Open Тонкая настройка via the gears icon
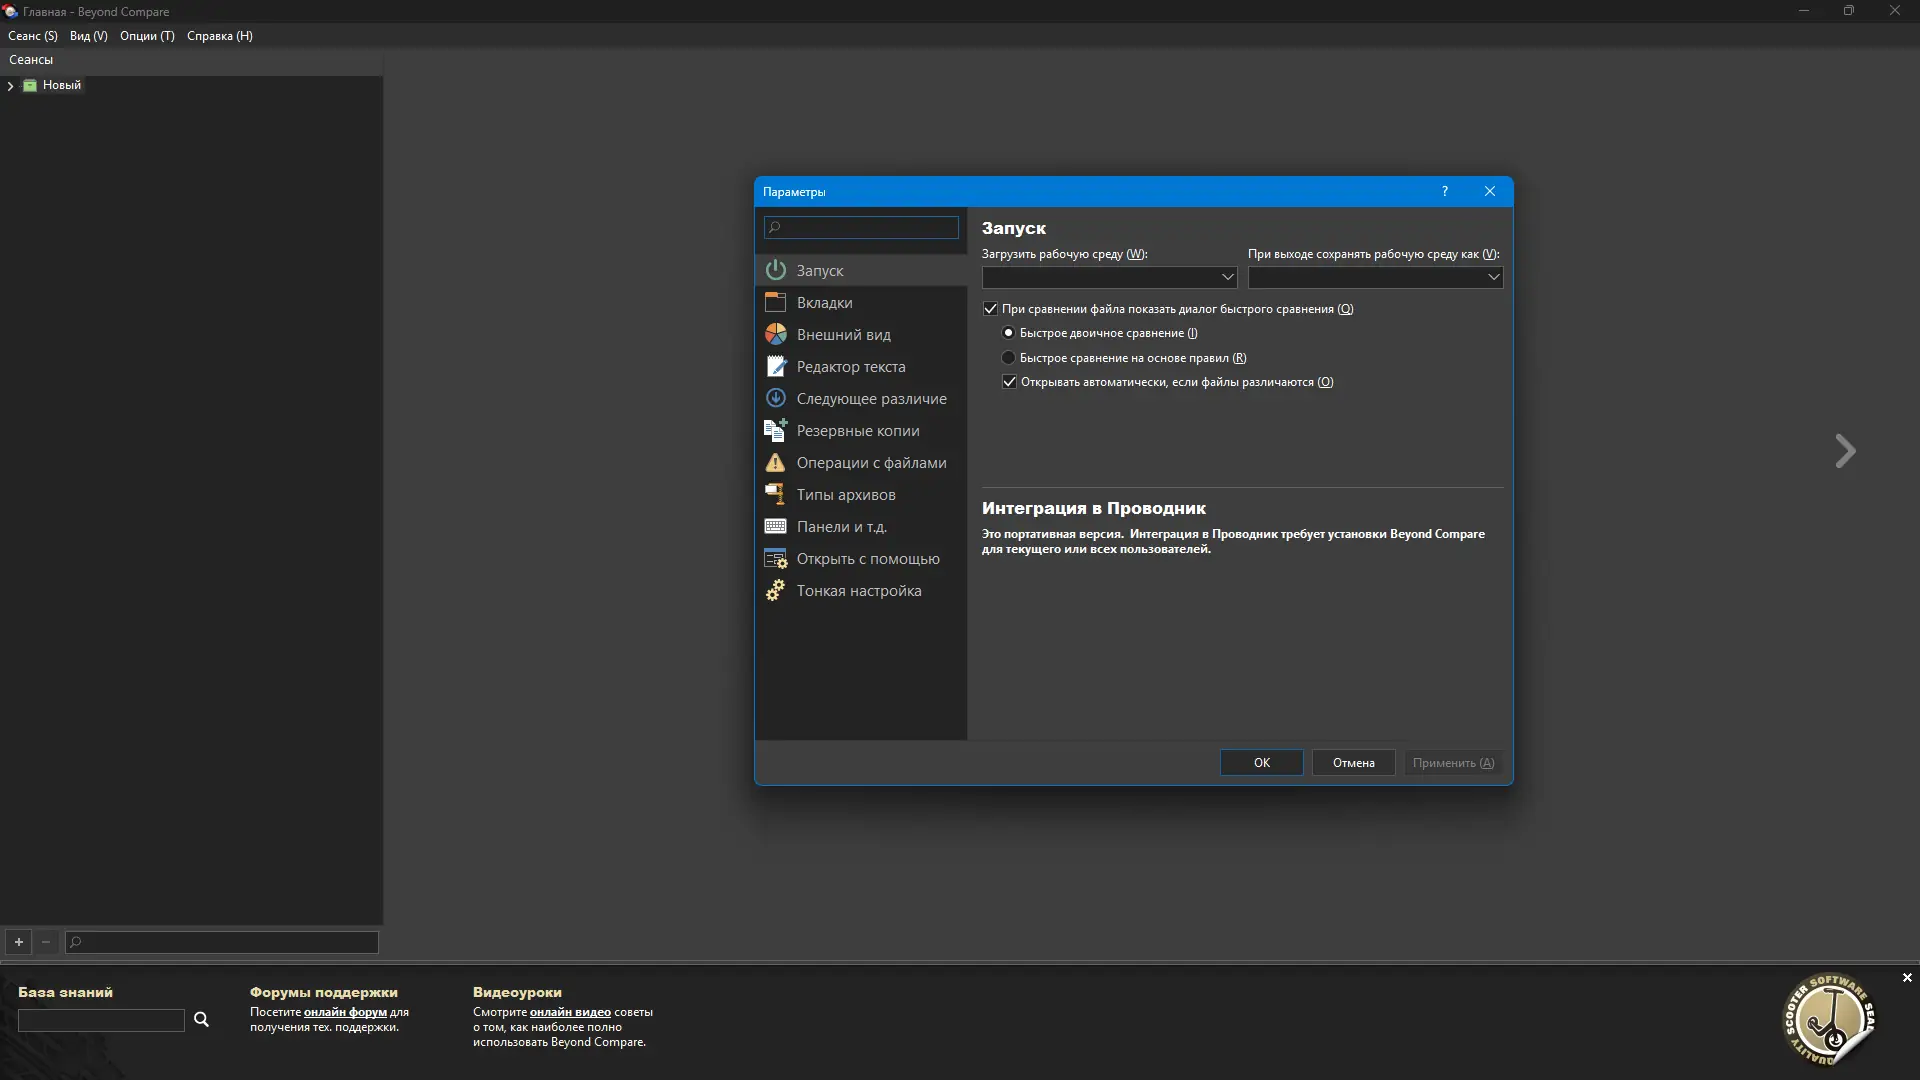Image resolution: width=1920 pixels, height=1080 pixels. 775,590
